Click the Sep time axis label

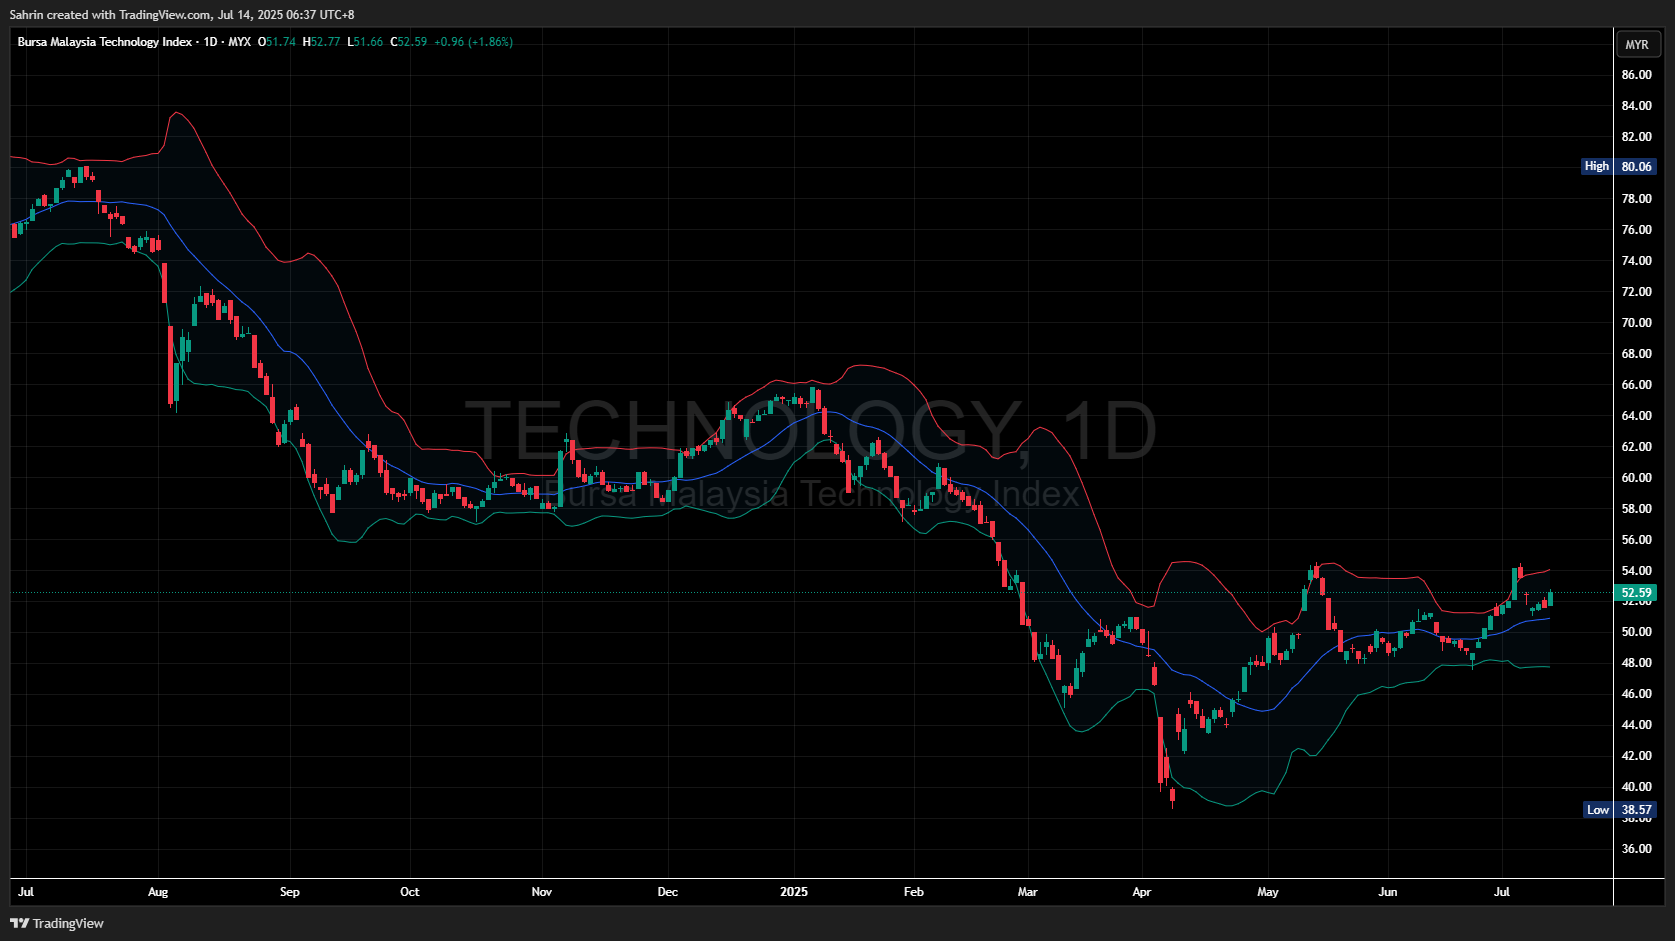pyautogui.click(x=290, y=892)
